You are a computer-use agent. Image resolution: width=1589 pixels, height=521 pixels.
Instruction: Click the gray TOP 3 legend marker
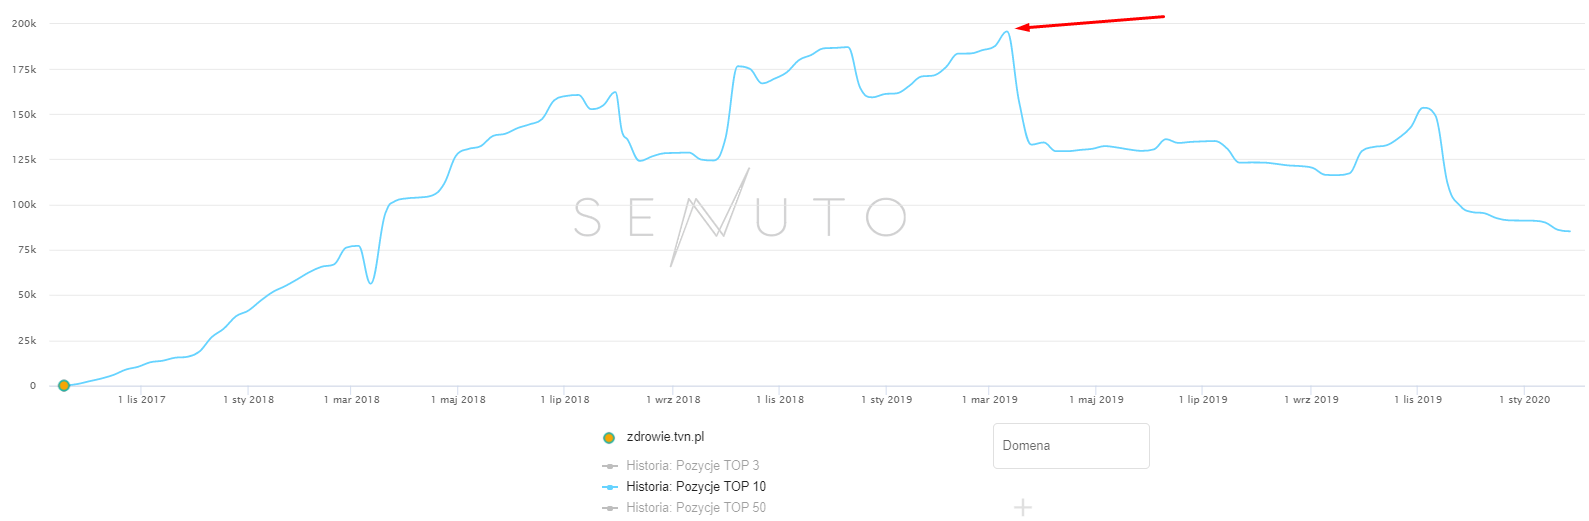click(609, 466)
